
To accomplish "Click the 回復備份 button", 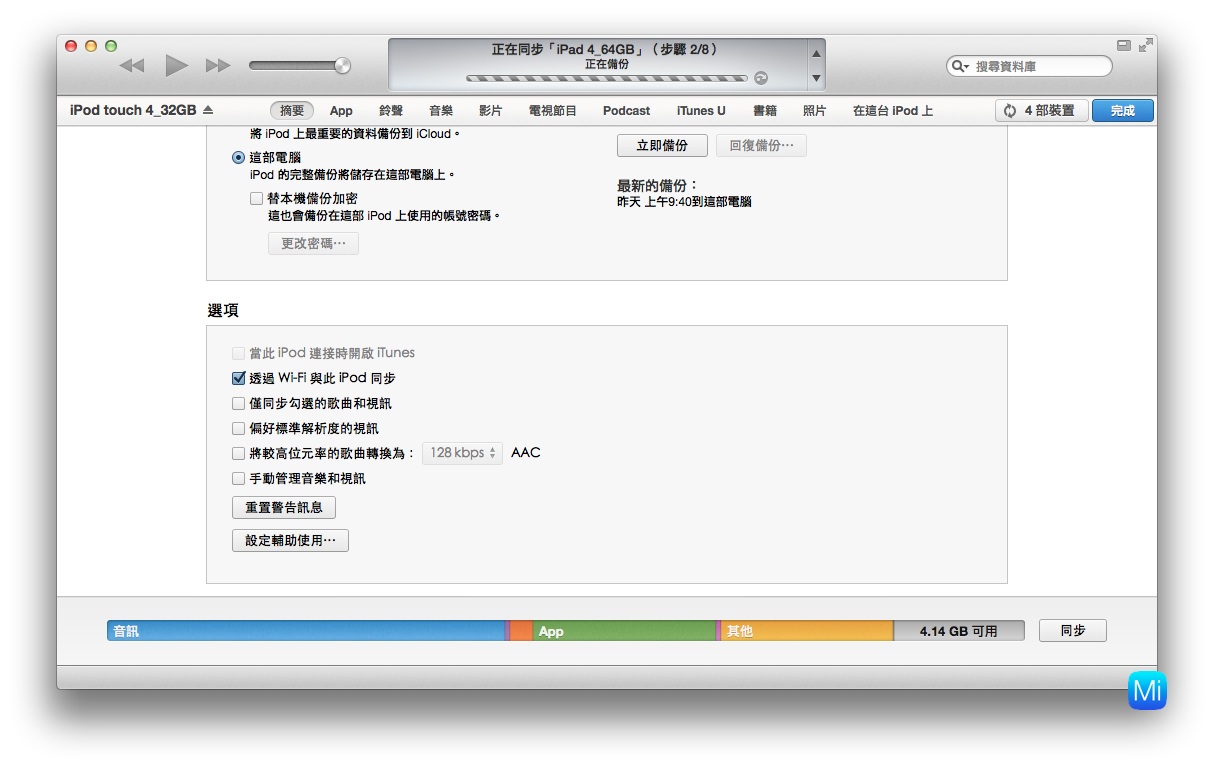I will tap(761, 145).
